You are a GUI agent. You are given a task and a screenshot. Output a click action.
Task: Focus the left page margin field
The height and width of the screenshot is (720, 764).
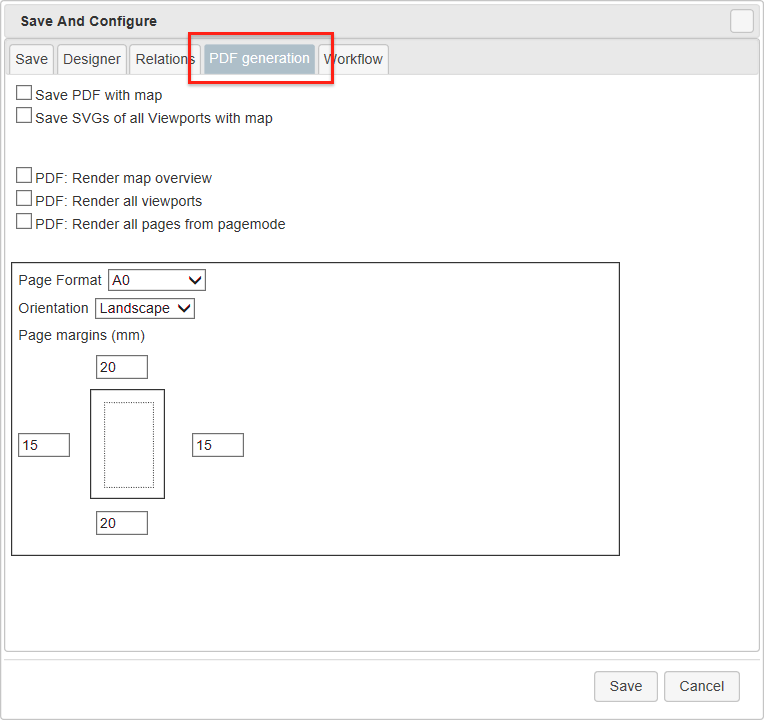(44, 445)
